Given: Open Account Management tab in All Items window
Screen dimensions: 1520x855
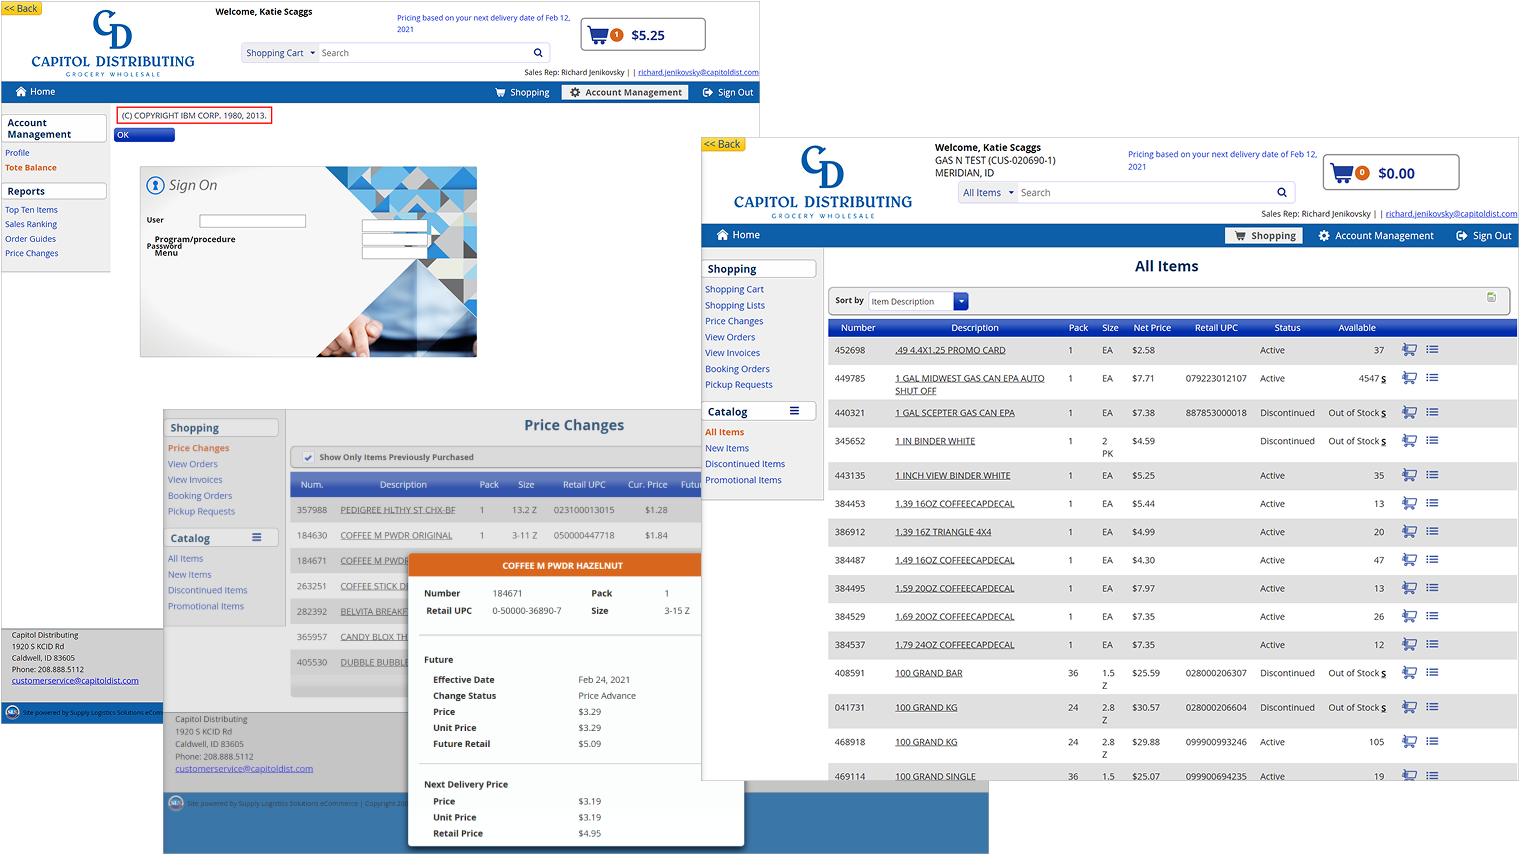Looking at the screenshot, I should coord(1375,236).
